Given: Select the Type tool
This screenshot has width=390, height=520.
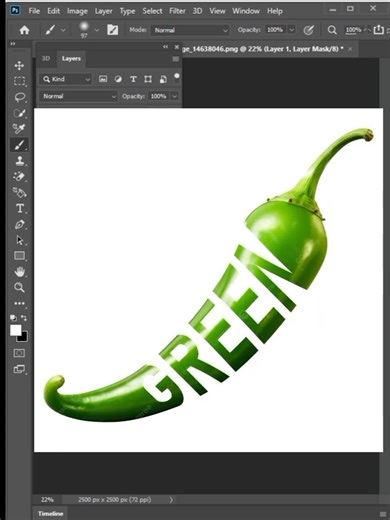Looking at the screenshot, I should click(19, 208).
